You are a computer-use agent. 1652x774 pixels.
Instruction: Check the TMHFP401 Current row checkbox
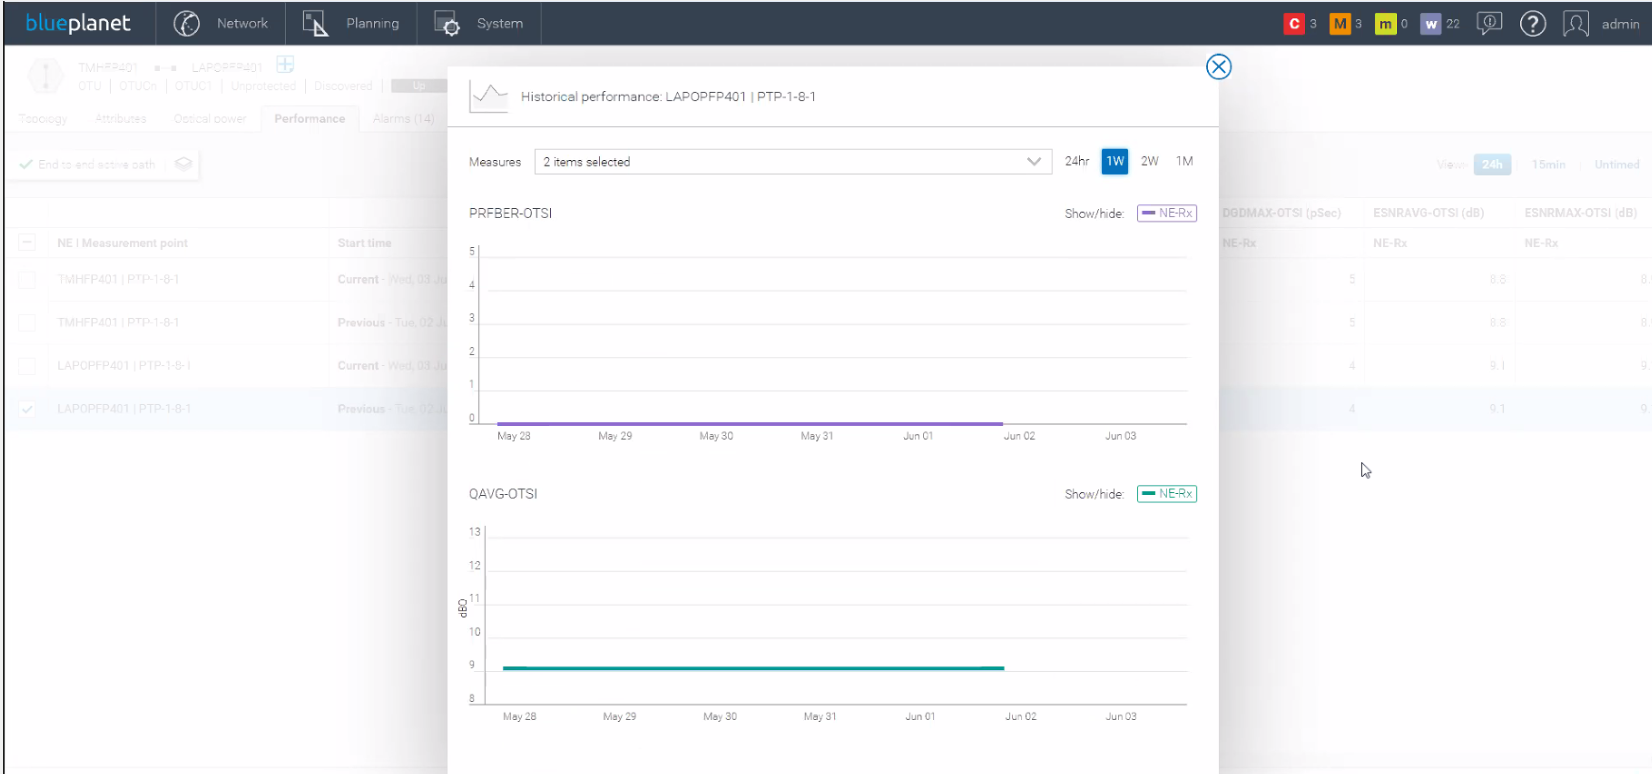click(27, 280)
